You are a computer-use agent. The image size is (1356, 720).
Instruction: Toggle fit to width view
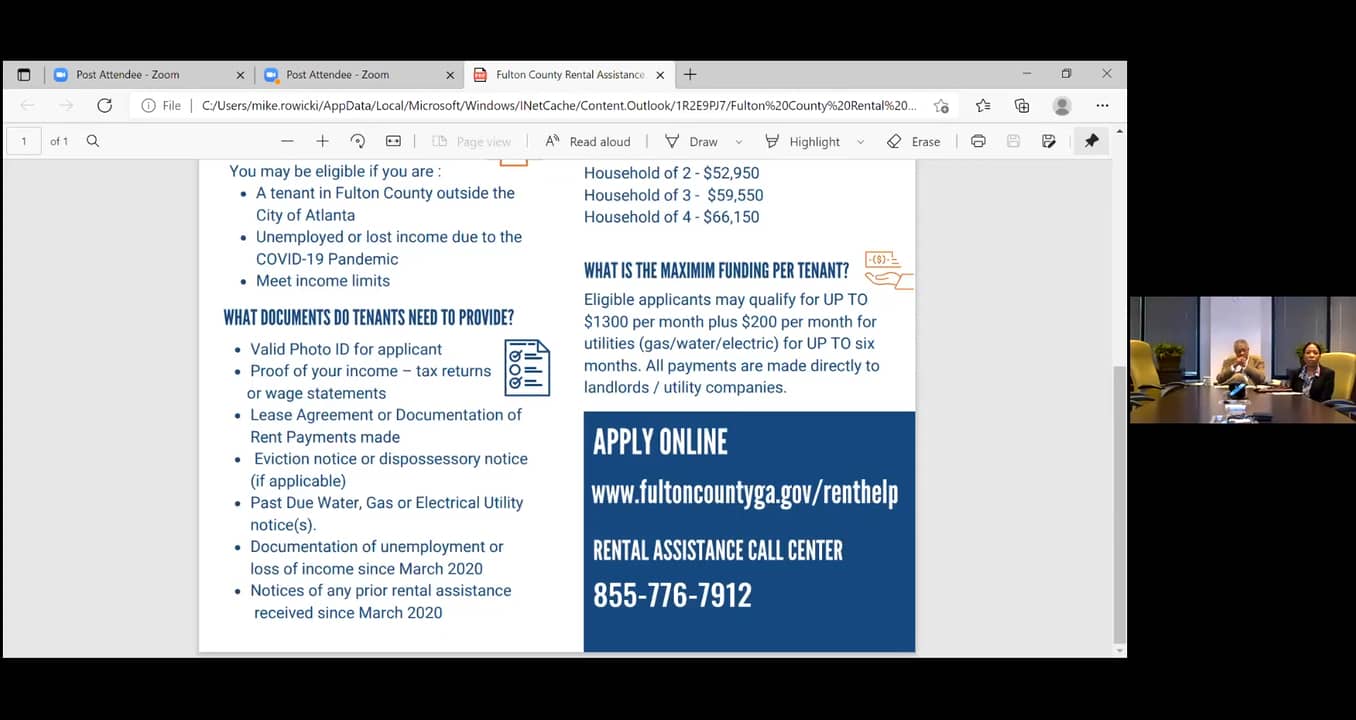pos(394,141)
